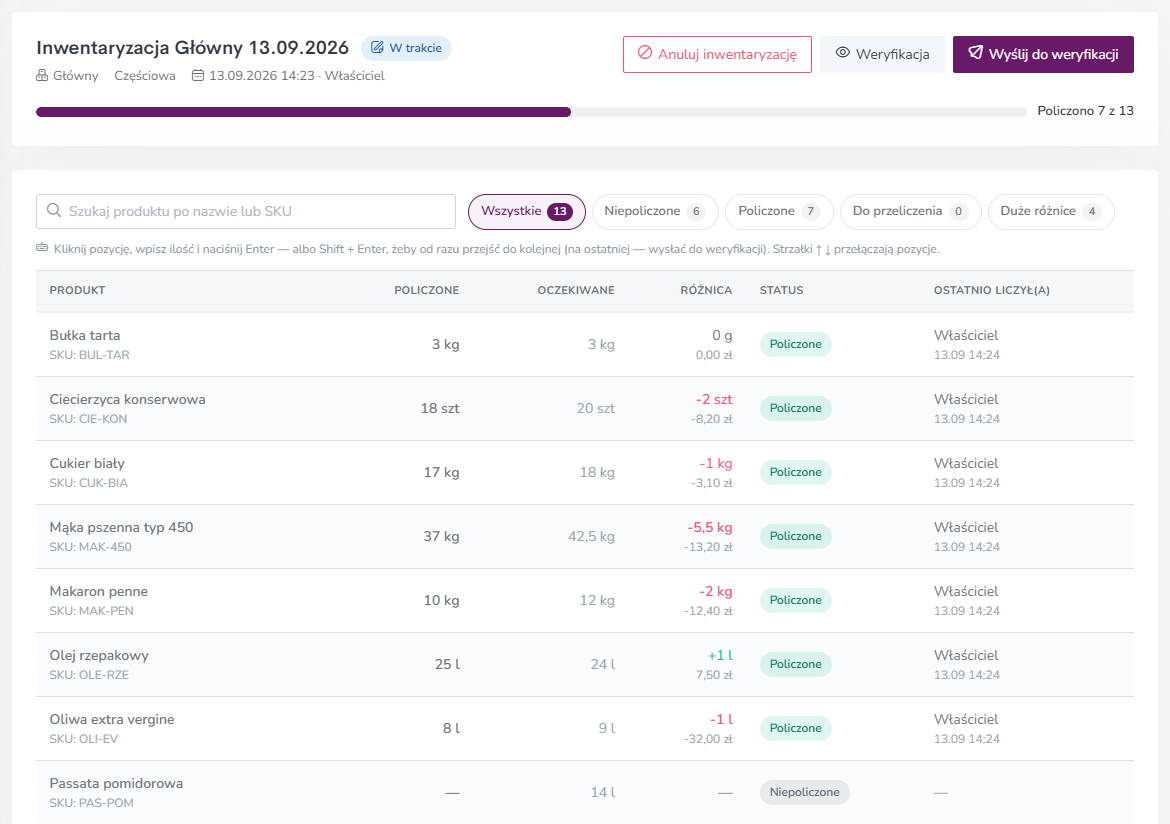Click the calendar icon beside 13.09.2026 14:23
This screenshot has height=824, width=1170.
[x=198, y=75]
